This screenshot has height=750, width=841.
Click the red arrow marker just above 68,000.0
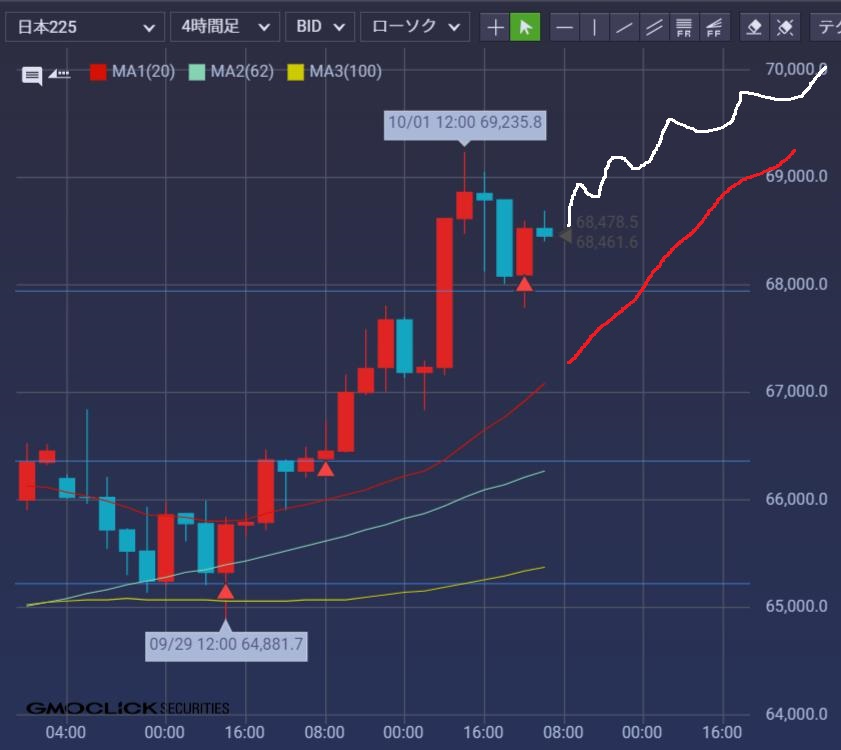(525, 284)
